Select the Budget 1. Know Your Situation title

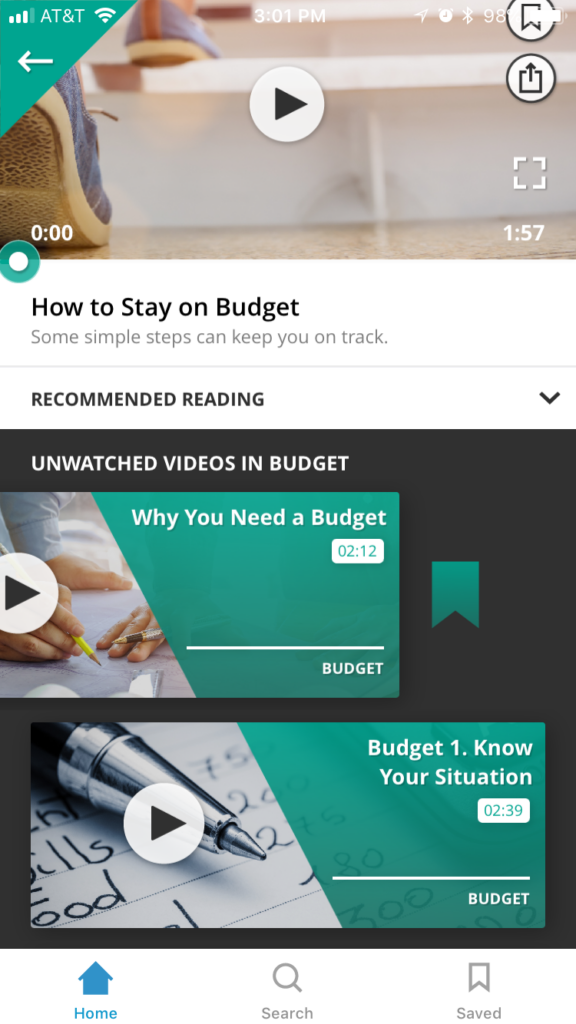click(x=450, y=762)
